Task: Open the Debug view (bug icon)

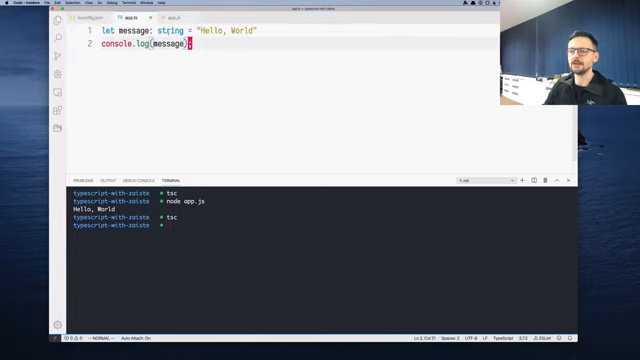Action: (x=58, y=74)
